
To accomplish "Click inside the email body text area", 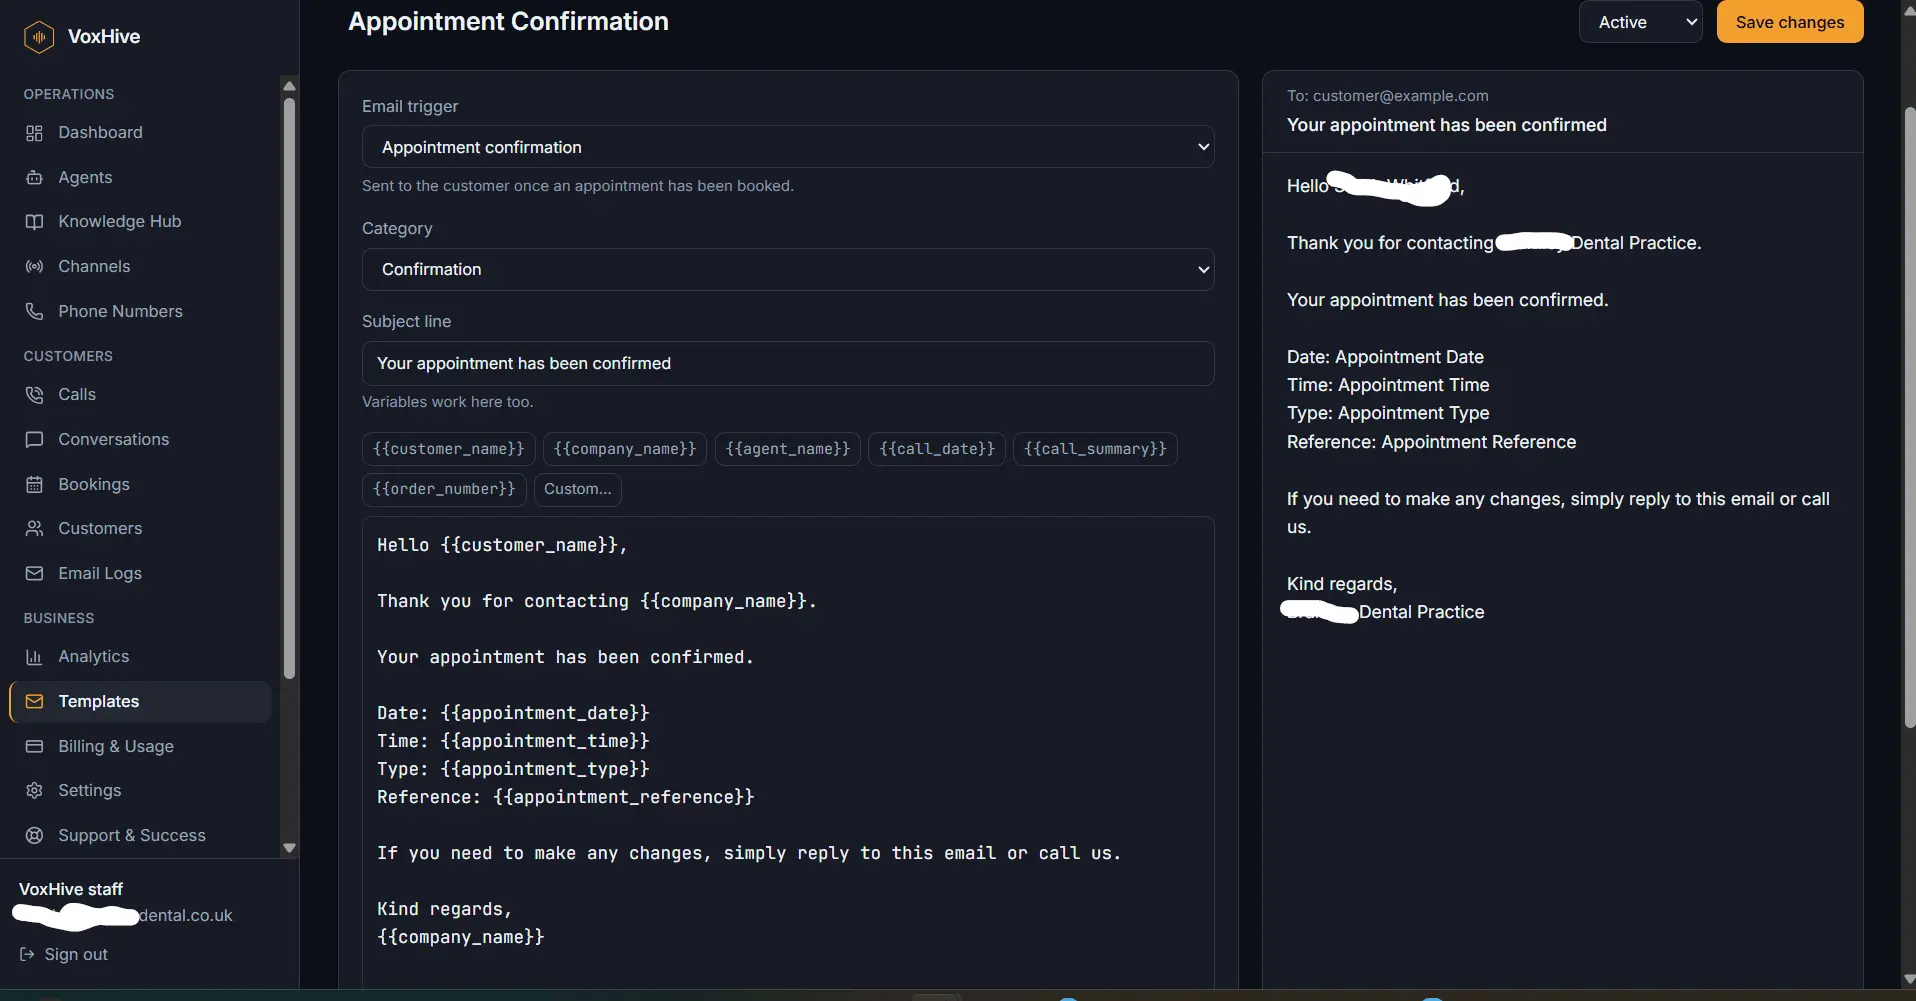I will point(788,752).
